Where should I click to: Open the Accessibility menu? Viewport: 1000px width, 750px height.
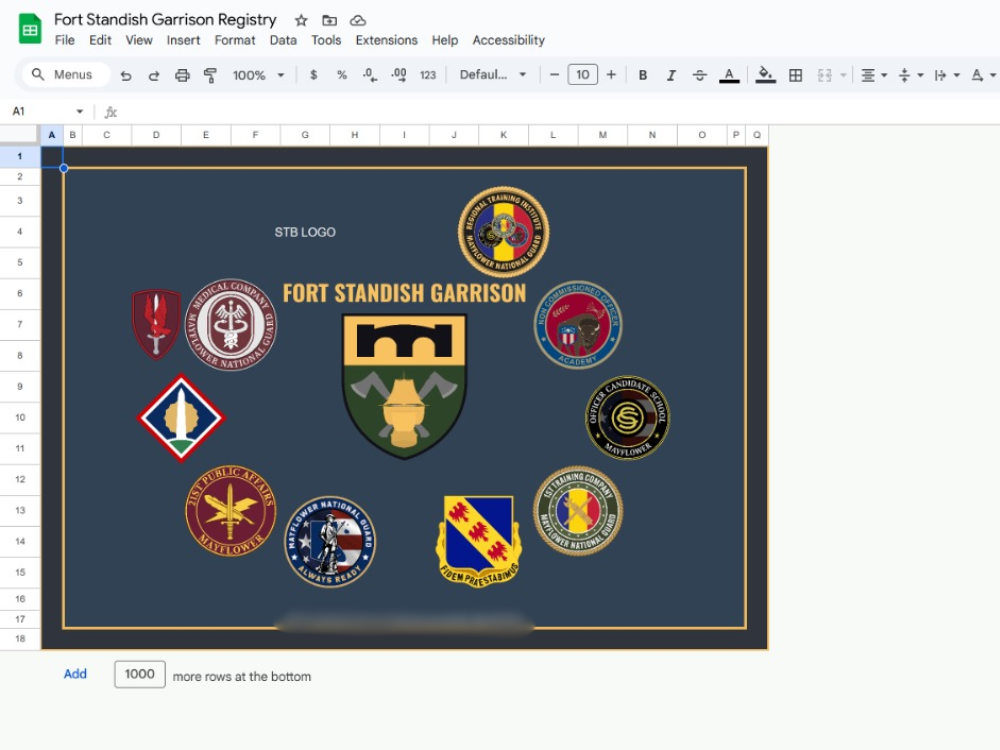[x=508, y=40]
